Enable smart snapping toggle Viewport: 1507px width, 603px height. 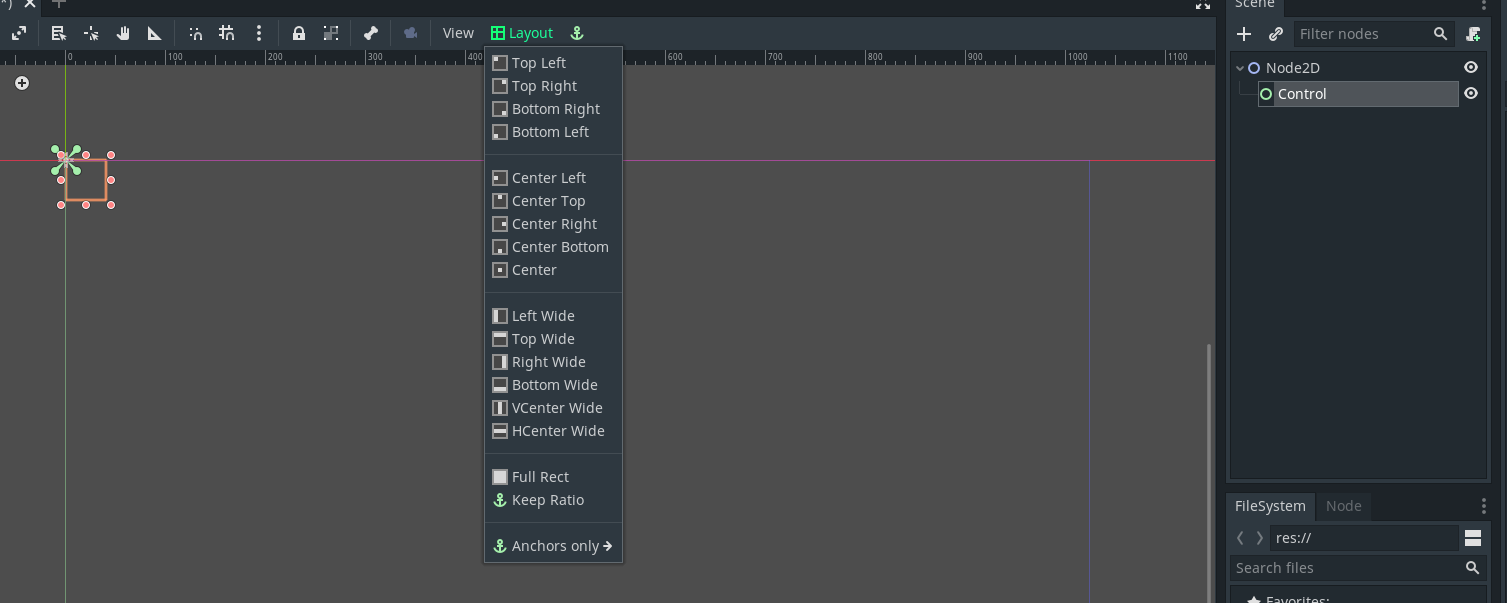(196, 32)
